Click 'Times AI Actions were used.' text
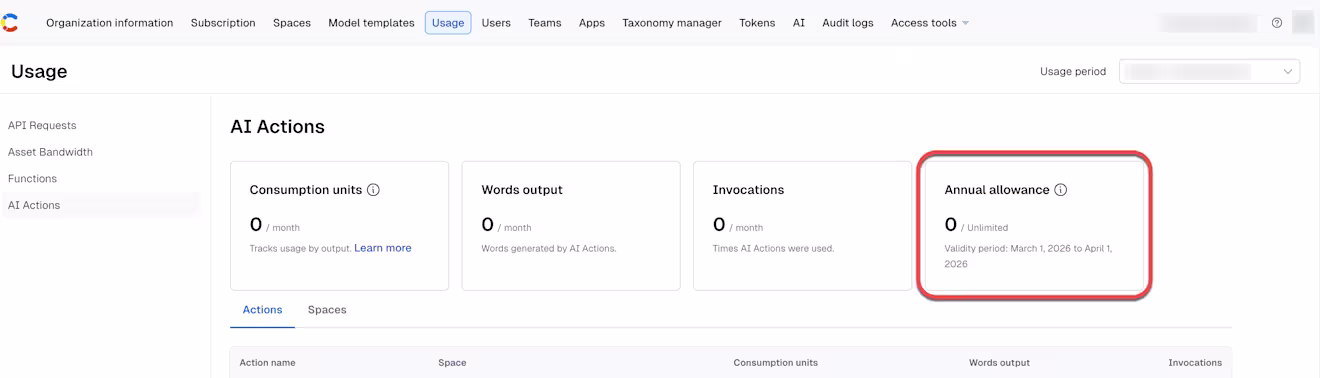The image size is (1320, 378). (773, 248)
